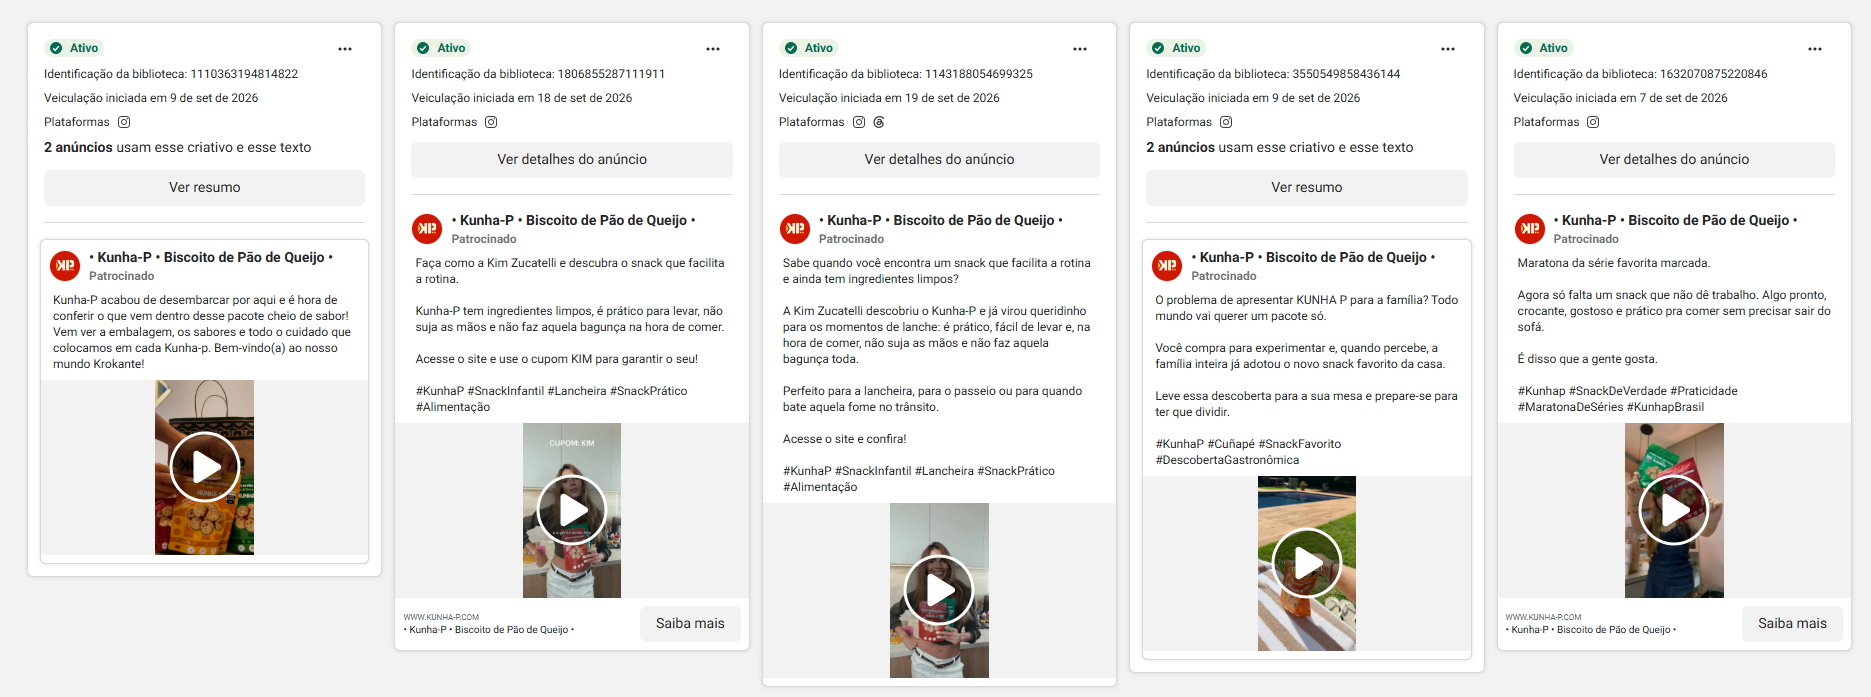Click the Instagram platform icon on ad 3550549858436144
The height and width of the screenshot is (697, 1871).
click(x=1226, y=122)
